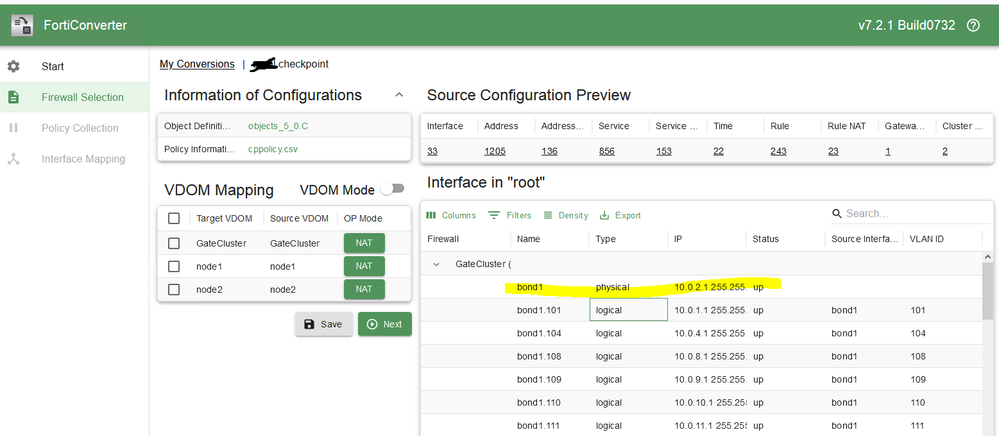
Task: Check the node1 VDOM checkbox
Action: (173, 266)
